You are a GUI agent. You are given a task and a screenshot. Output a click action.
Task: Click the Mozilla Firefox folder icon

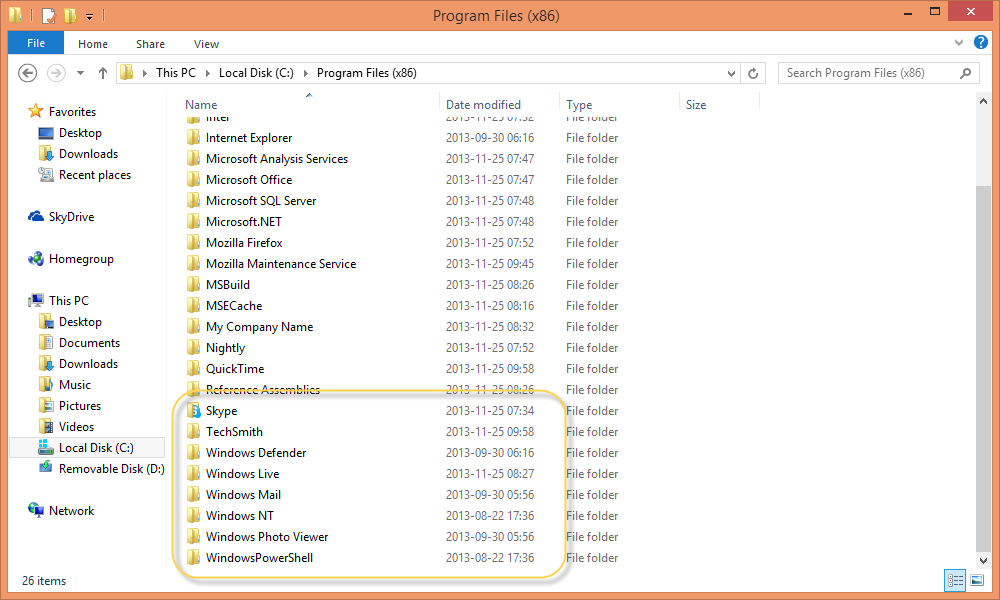tap(194, 242)
